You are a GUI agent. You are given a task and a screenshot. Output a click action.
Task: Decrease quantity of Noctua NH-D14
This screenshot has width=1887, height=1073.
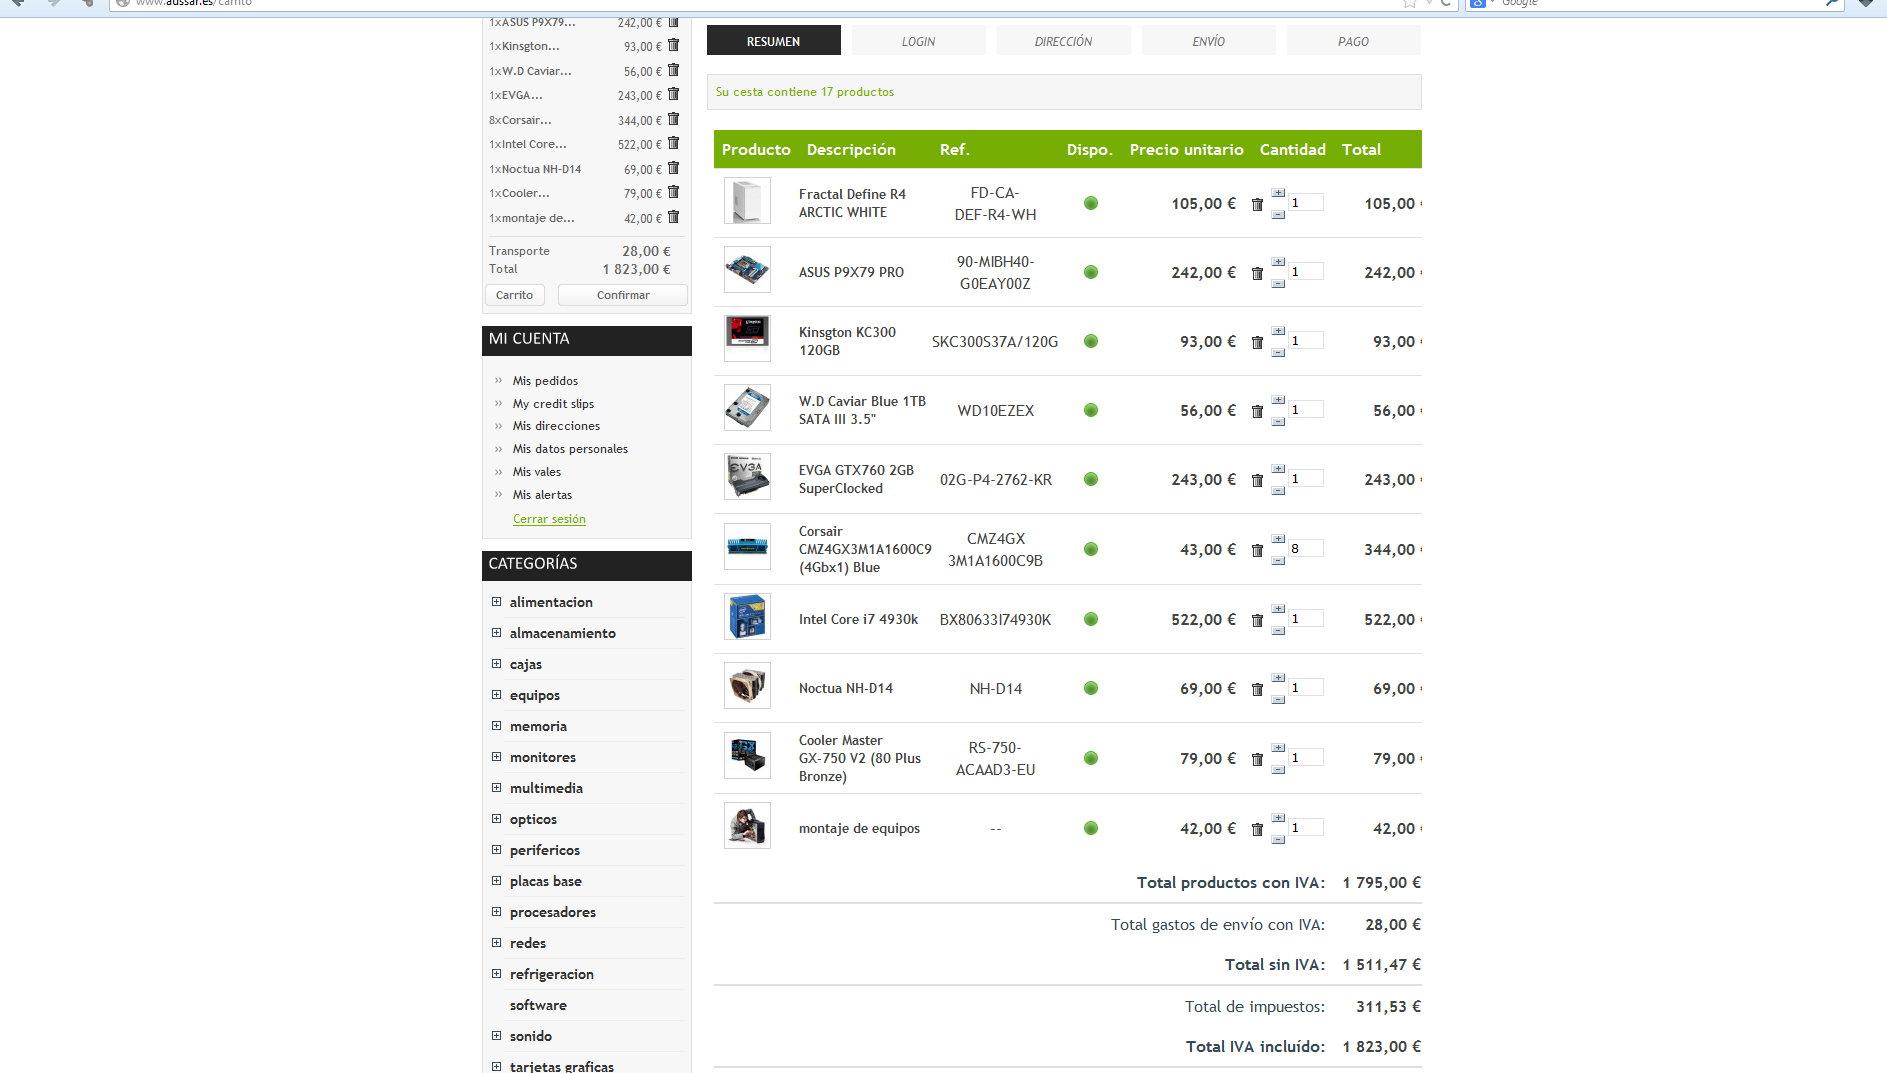point(1278,700)
